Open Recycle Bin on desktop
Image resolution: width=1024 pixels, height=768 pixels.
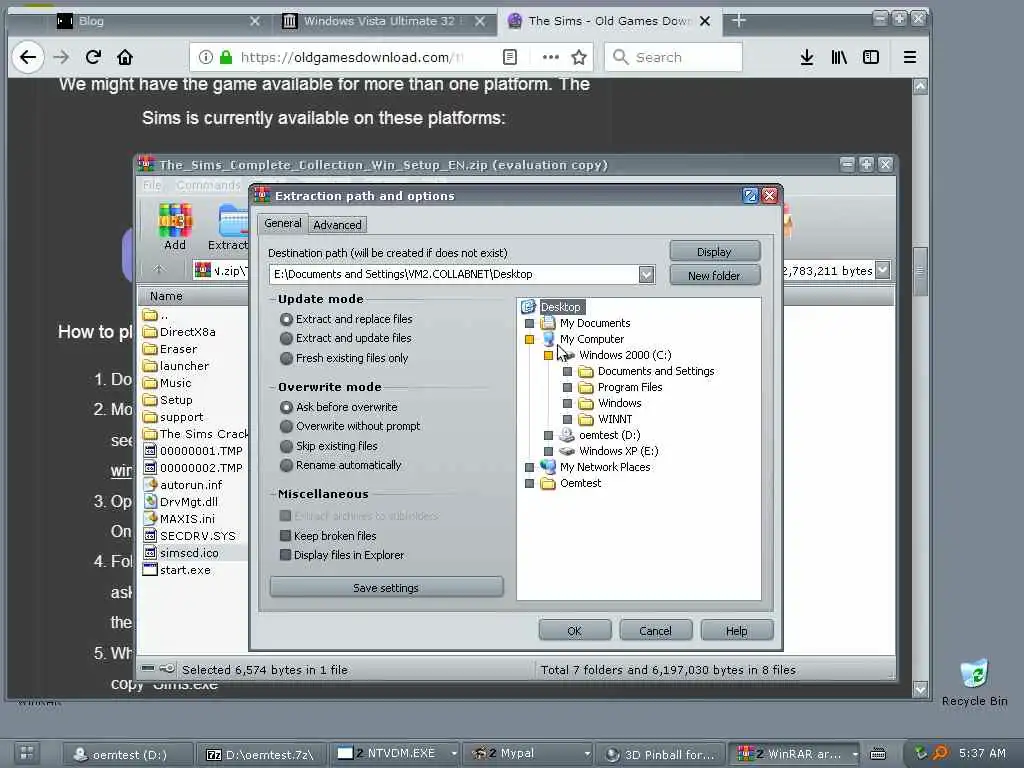click(x=974, y=682)
